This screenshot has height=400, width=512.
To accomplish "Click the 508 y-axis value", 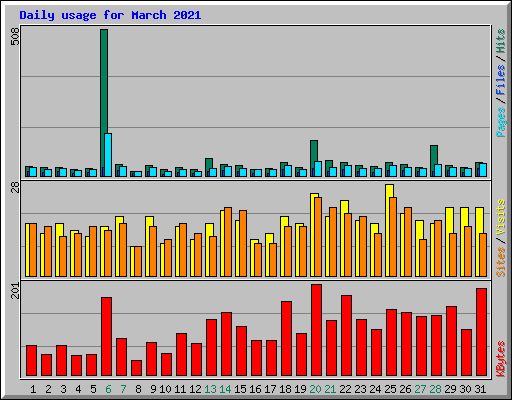I will click(x=15, y=36).
